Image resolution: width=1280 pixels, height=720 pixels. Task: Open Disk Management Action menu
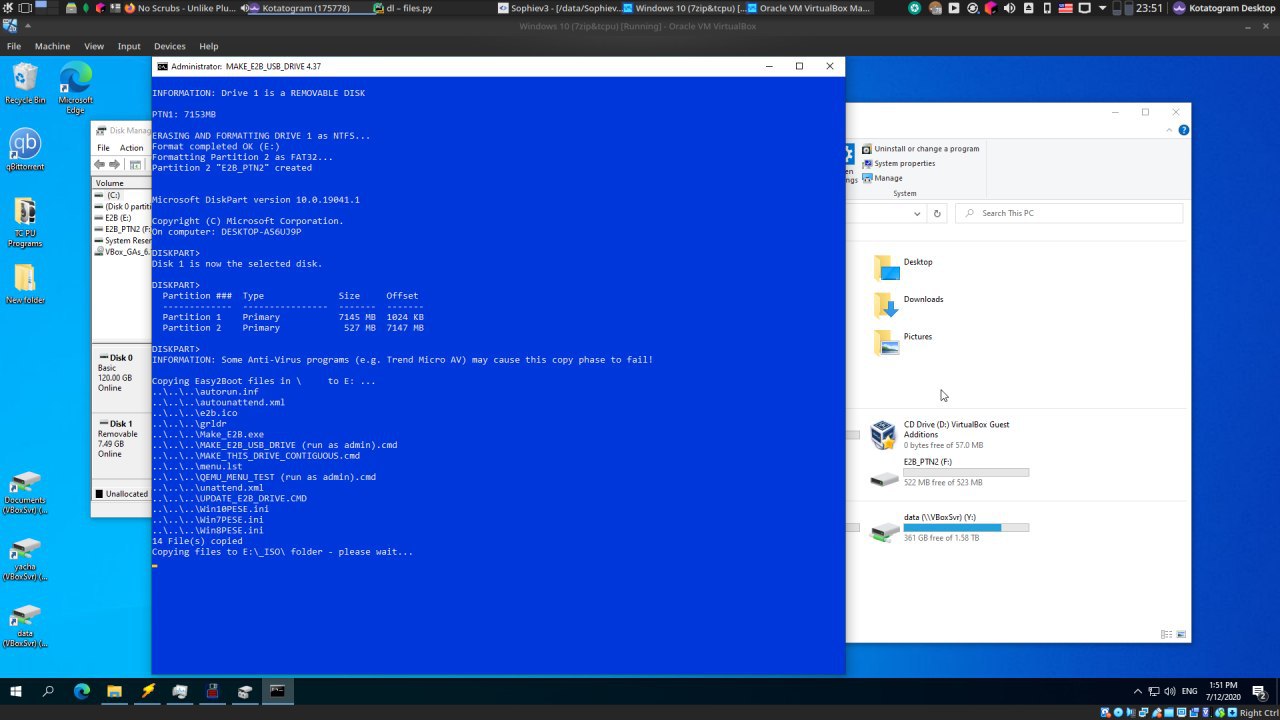pos(132,148)
